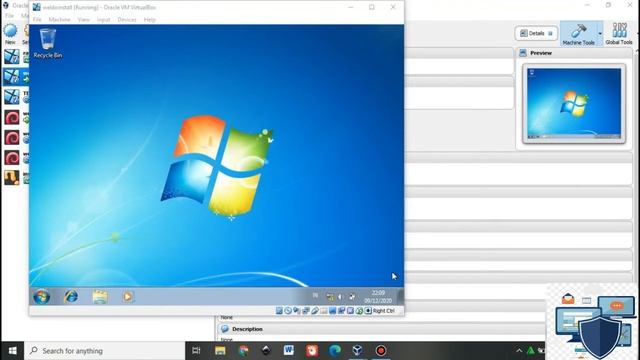Viewport: 640px width, 360px height.
Task: Open Task View on the host taskbar
Action: 196,351
